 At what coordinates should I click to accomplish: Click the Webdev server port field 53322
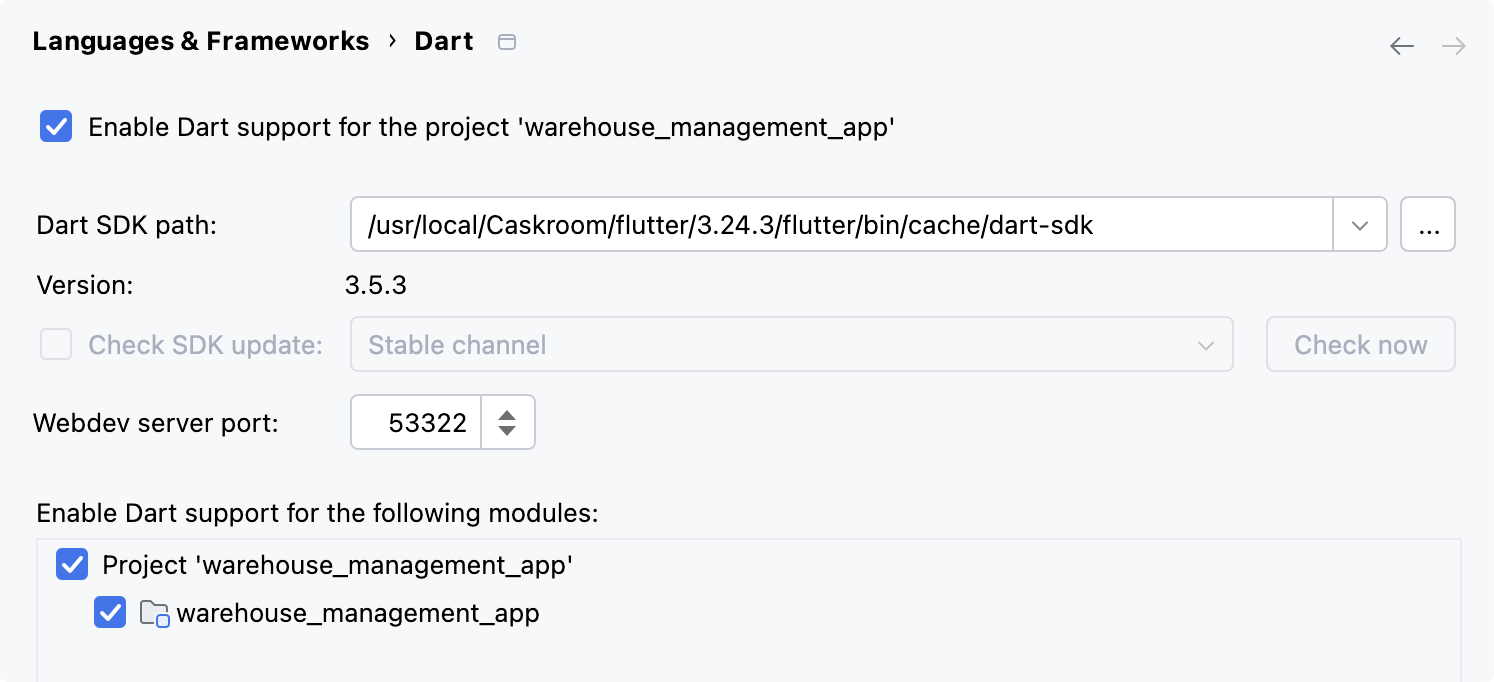coord(417,423)
